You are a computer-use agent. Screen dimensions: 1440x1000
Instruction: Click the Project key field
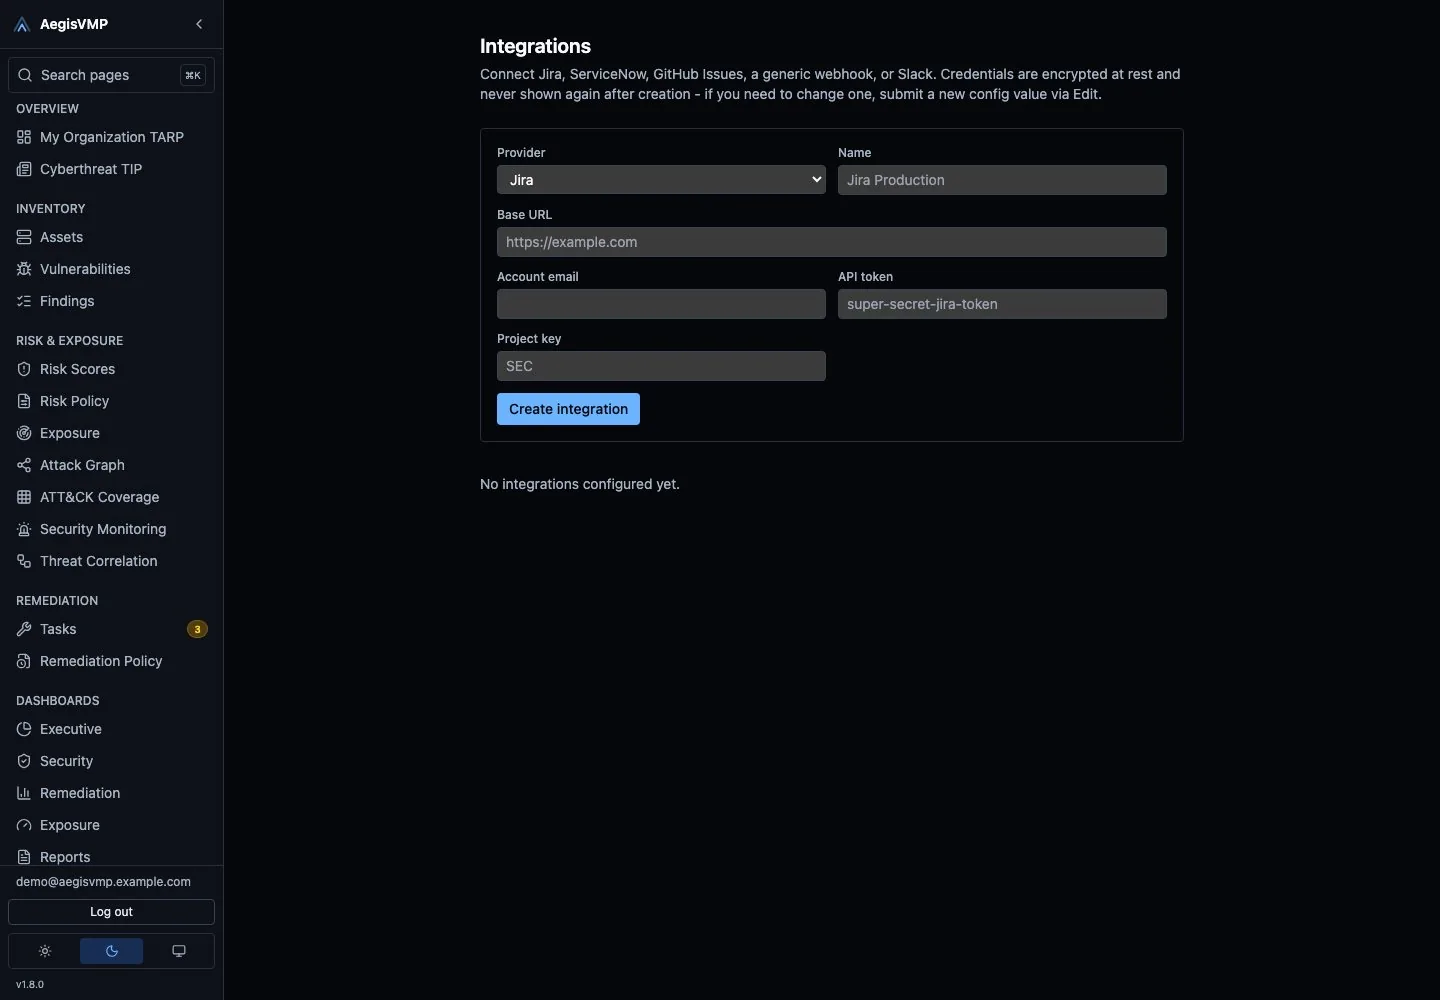pyautogui.click(x=661, y=366)
